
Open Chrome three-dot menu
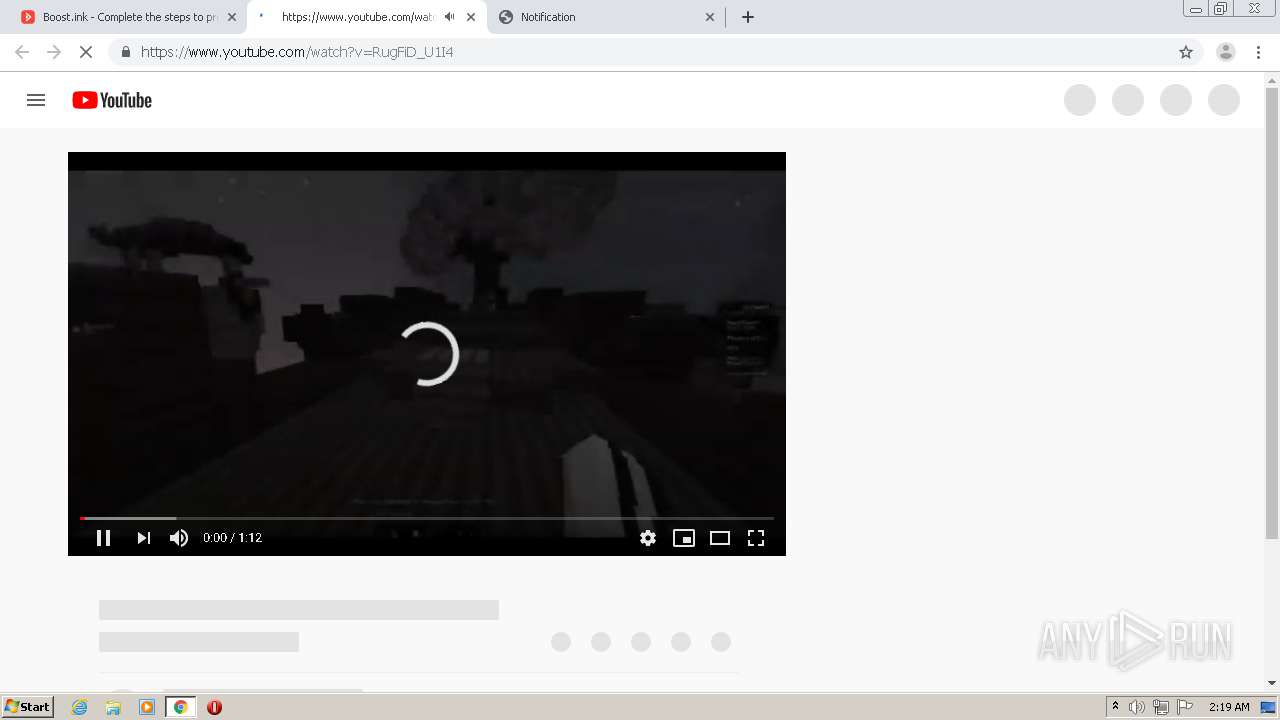click(x=1259, y=52)
